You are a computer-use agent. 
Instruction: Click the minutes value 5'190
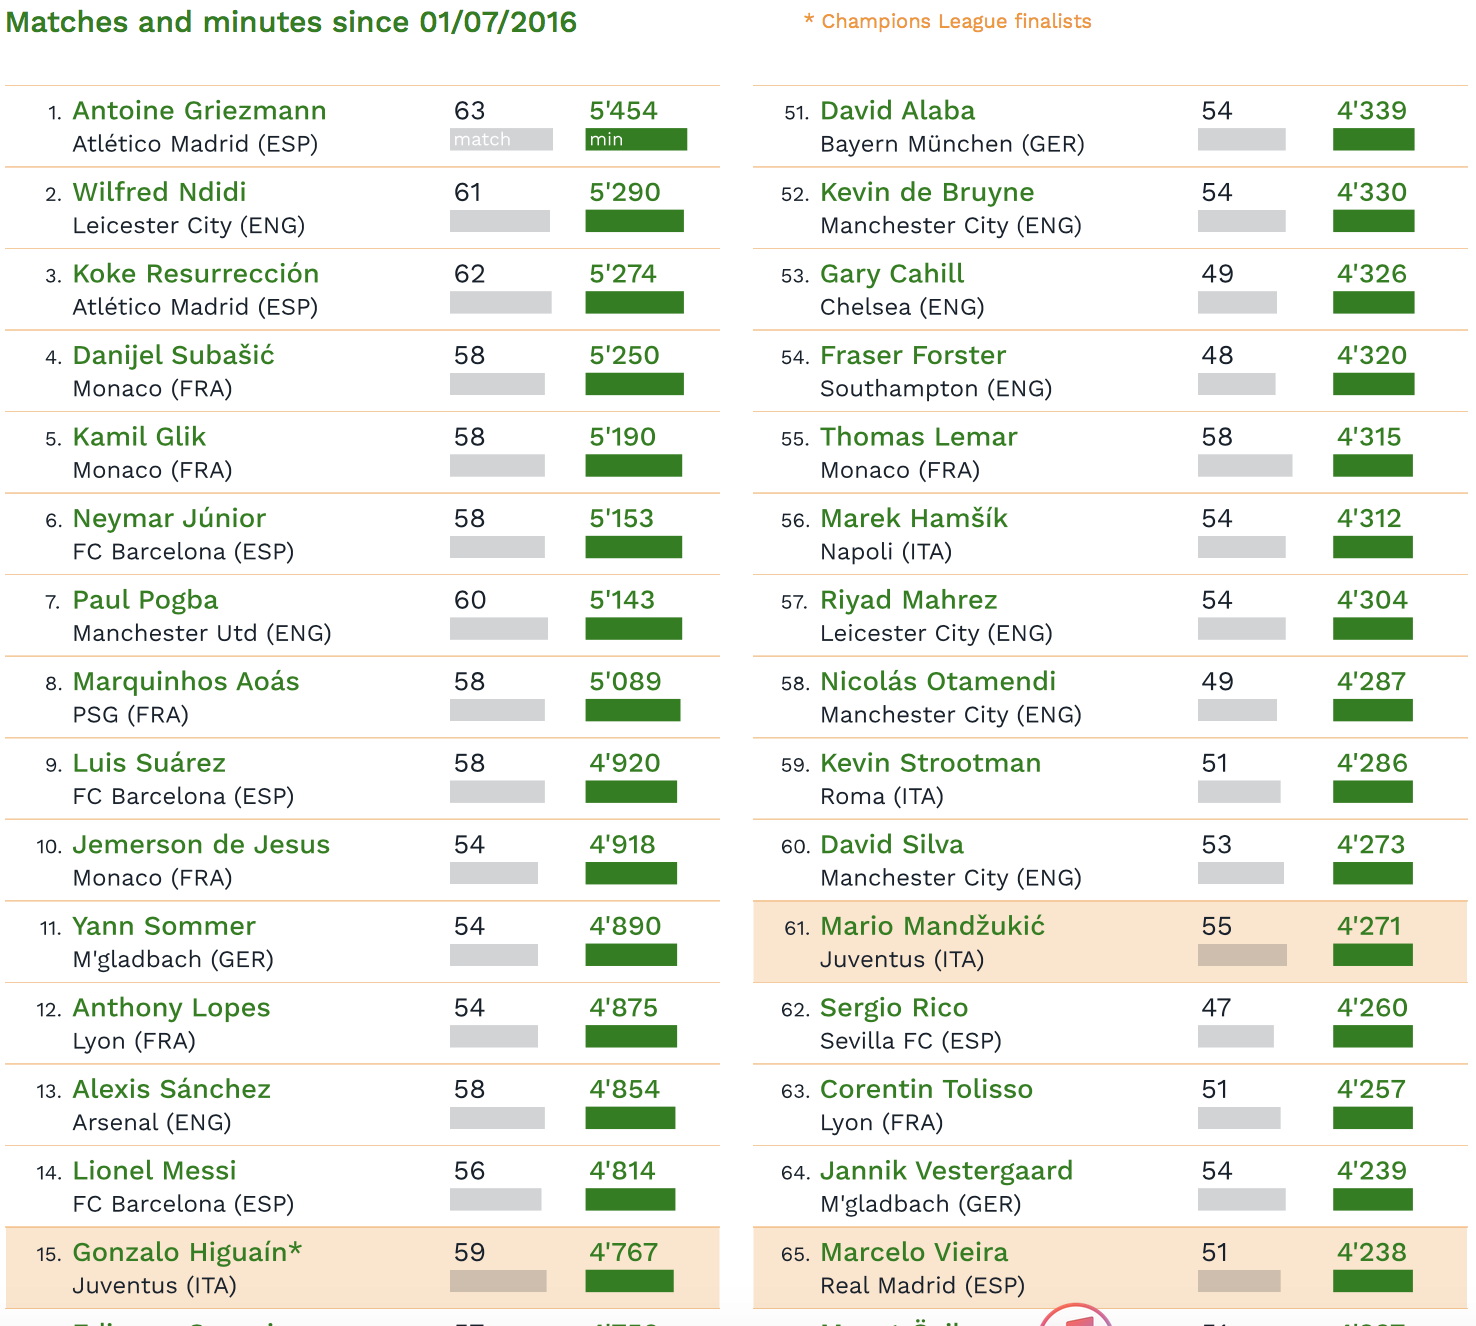point(622,437)
